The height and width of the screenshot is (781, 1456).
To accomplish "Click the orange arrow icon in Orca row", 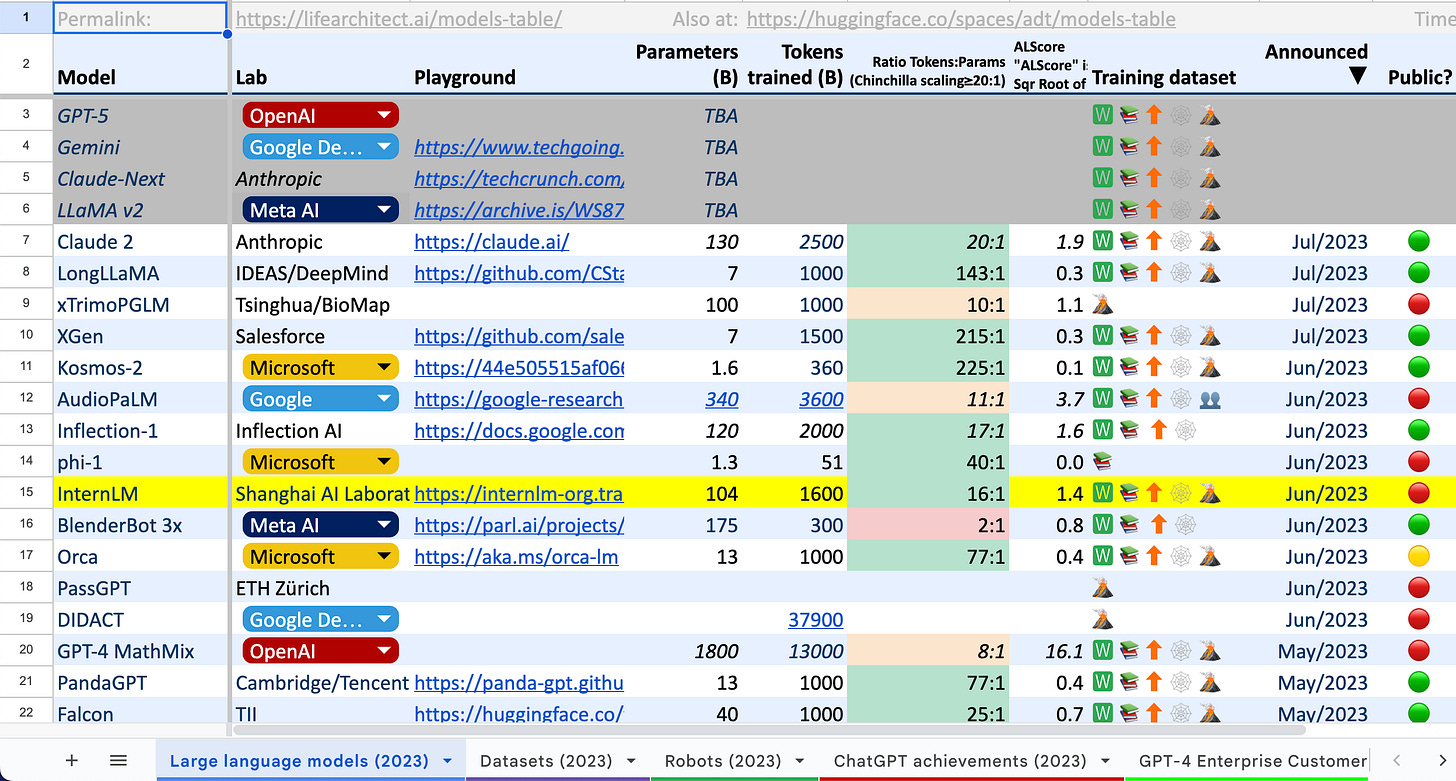I will pos(1153,556).
